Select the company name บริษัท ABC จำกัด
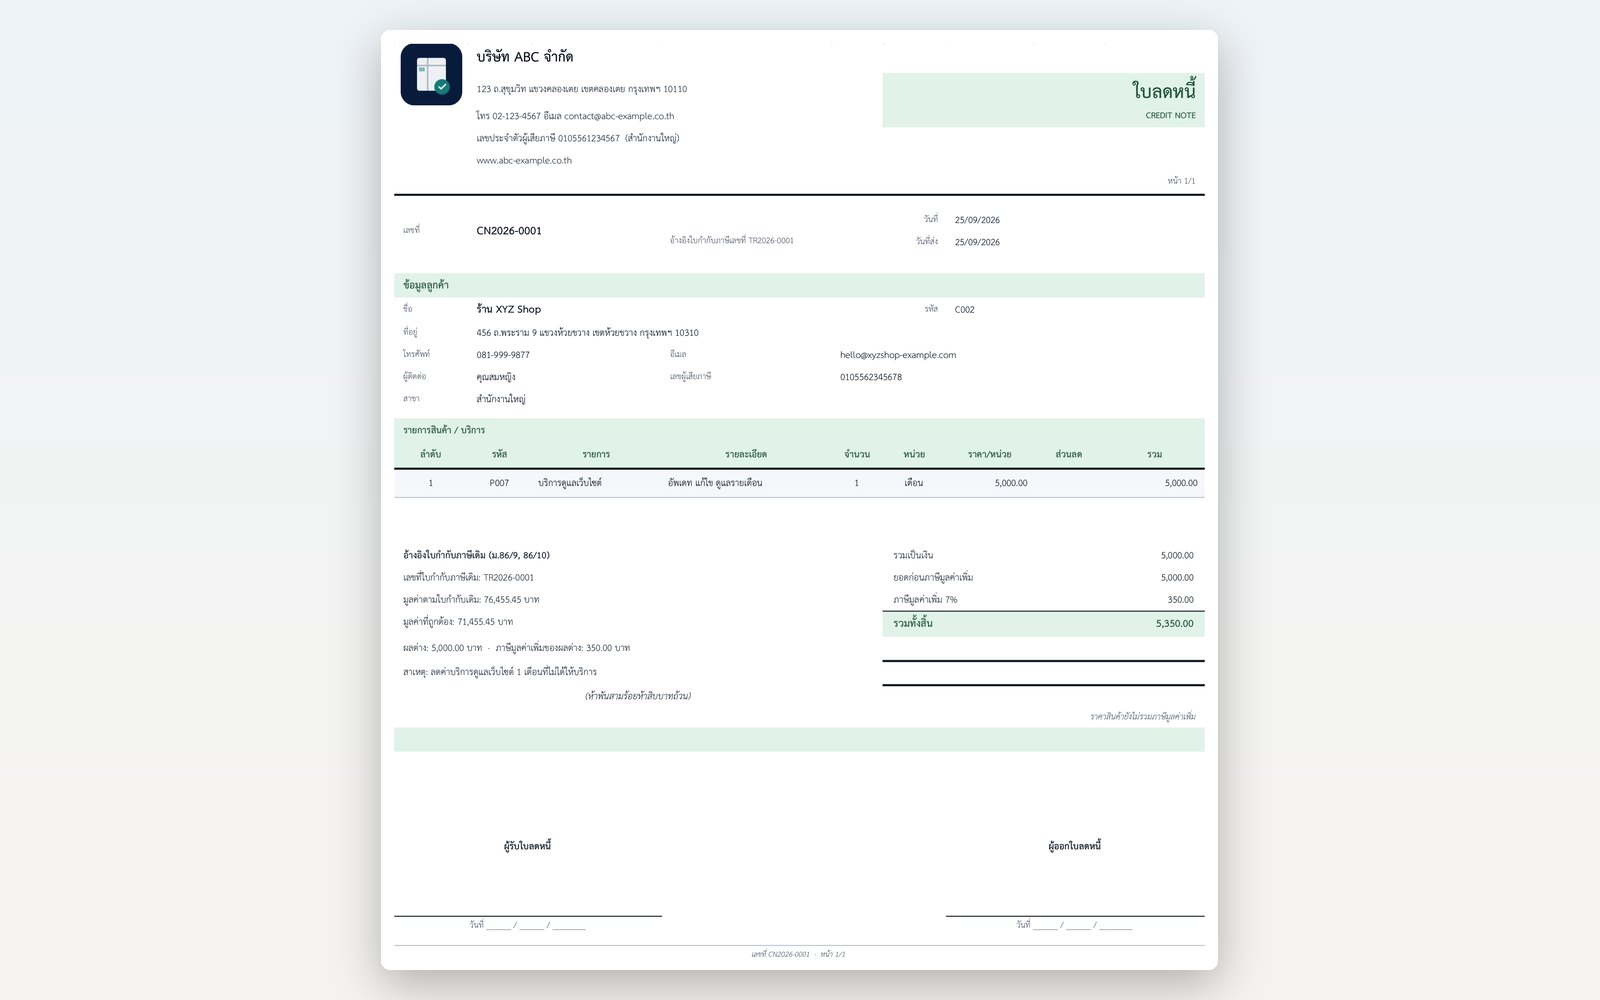Viewport: 1600px width, 1000px height. [525, 57]
